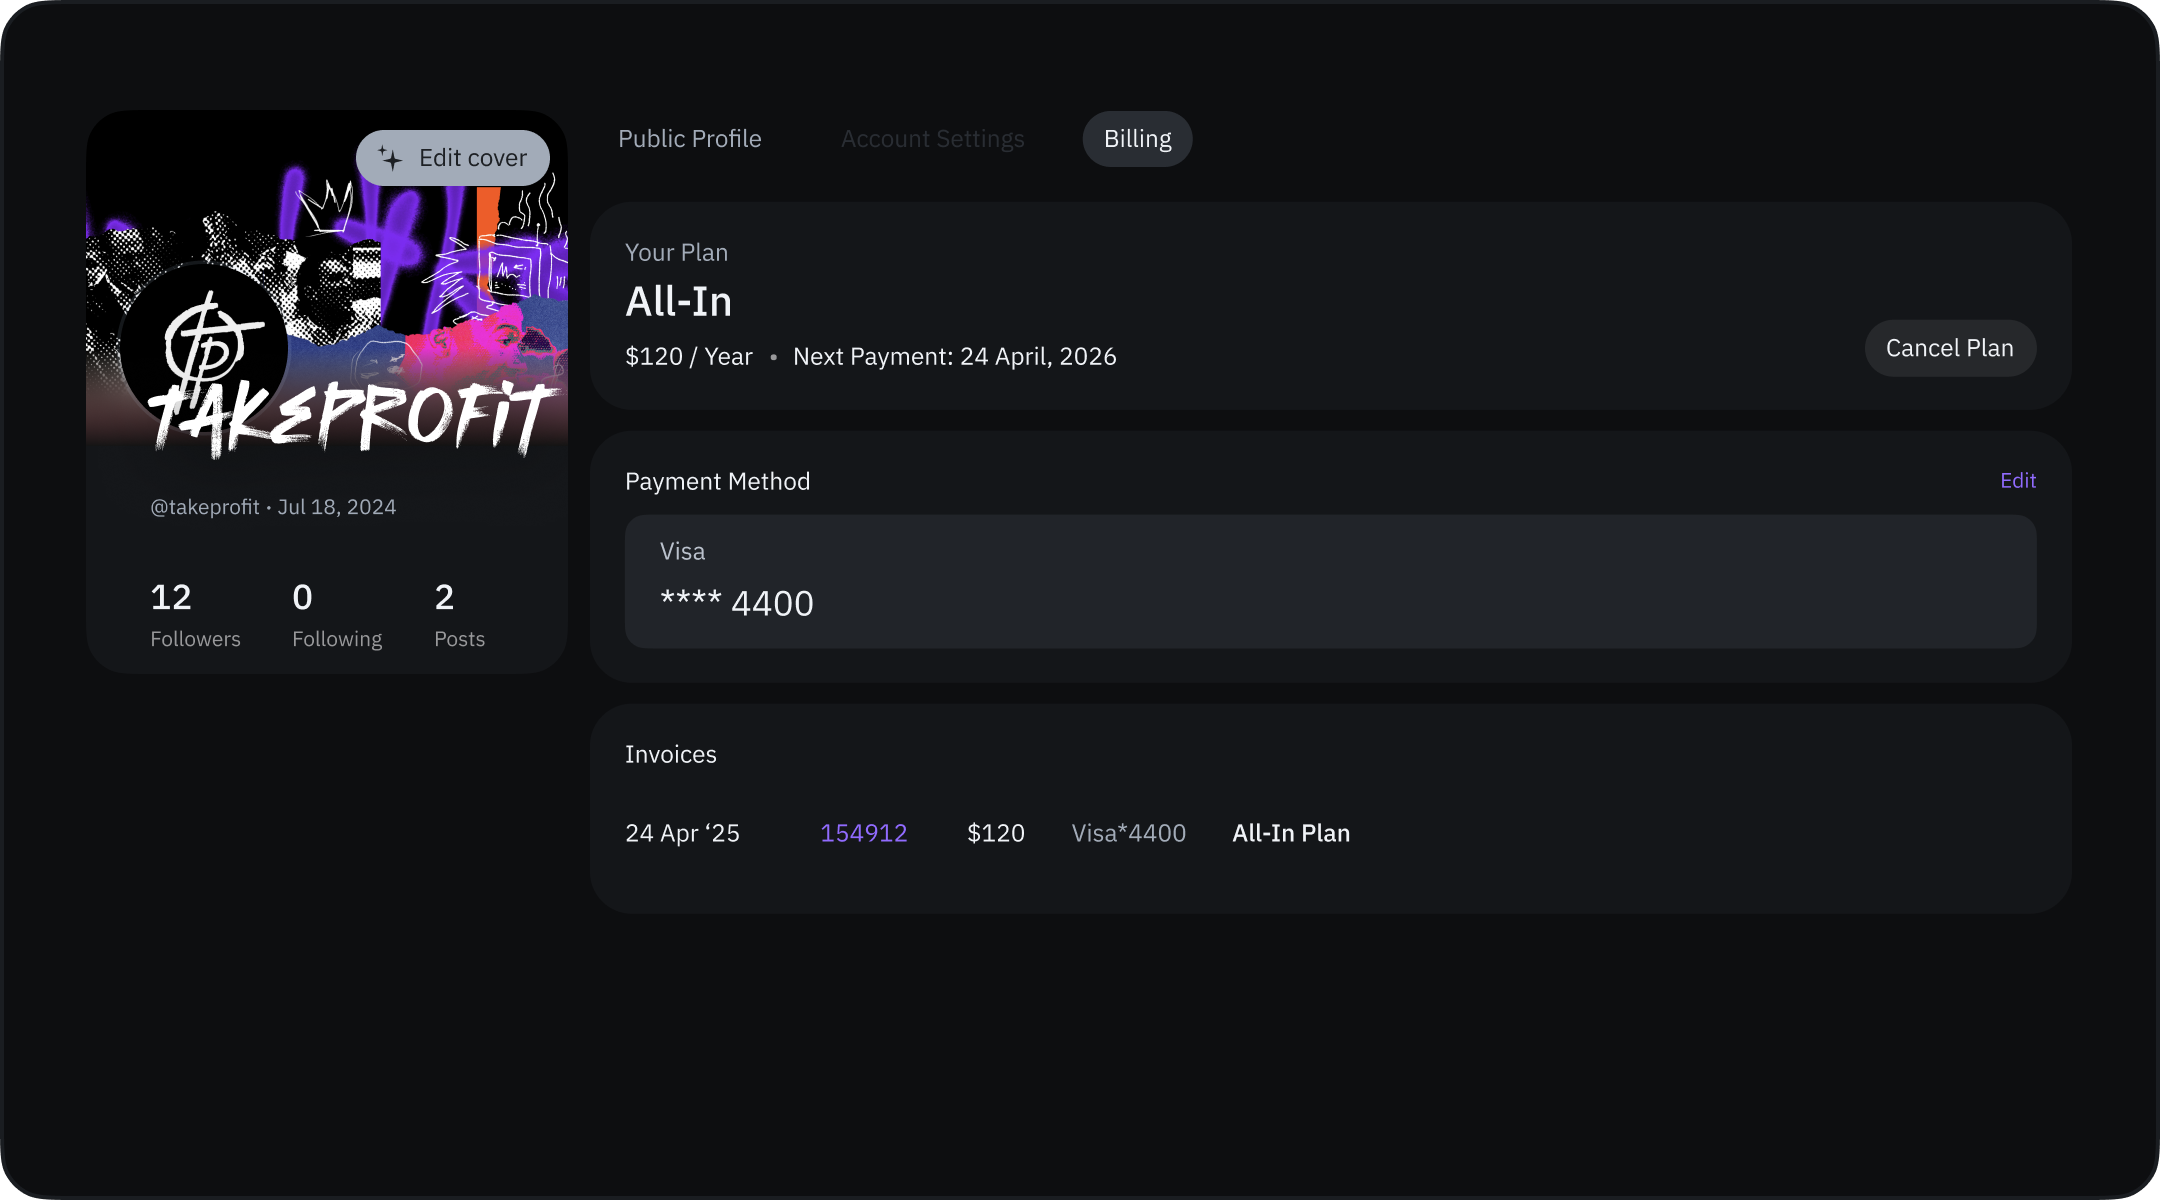Click the sparkle icon on Edit cover

(x=390, y=158)
